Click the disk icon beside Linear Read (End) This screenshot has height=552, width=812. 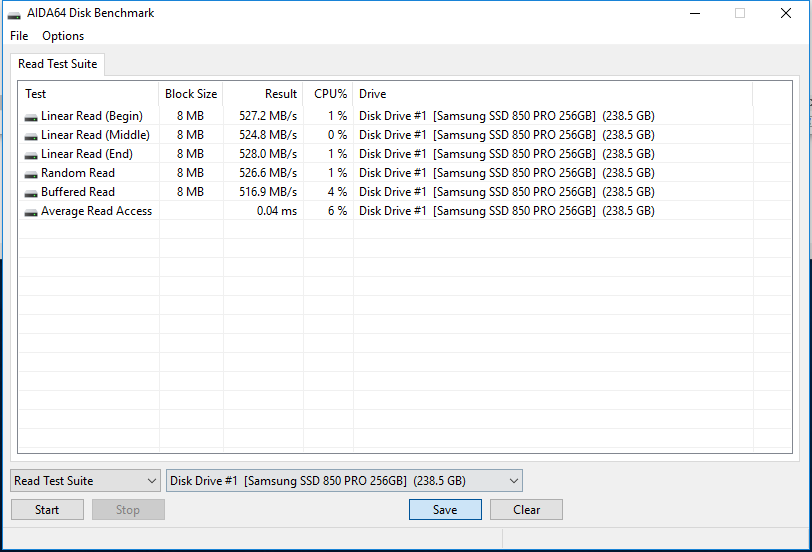click(x=31, y=155)
